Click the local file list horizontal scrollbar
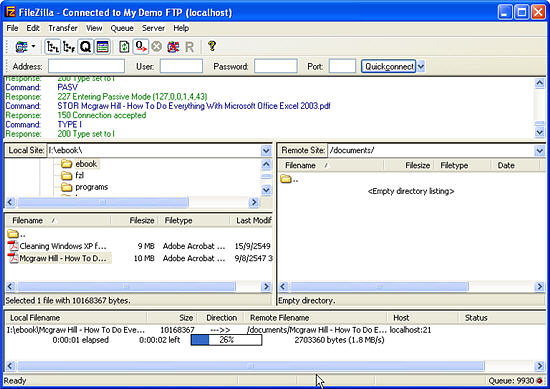The width and height of the screenshot is (550, 389). point(126,287)
